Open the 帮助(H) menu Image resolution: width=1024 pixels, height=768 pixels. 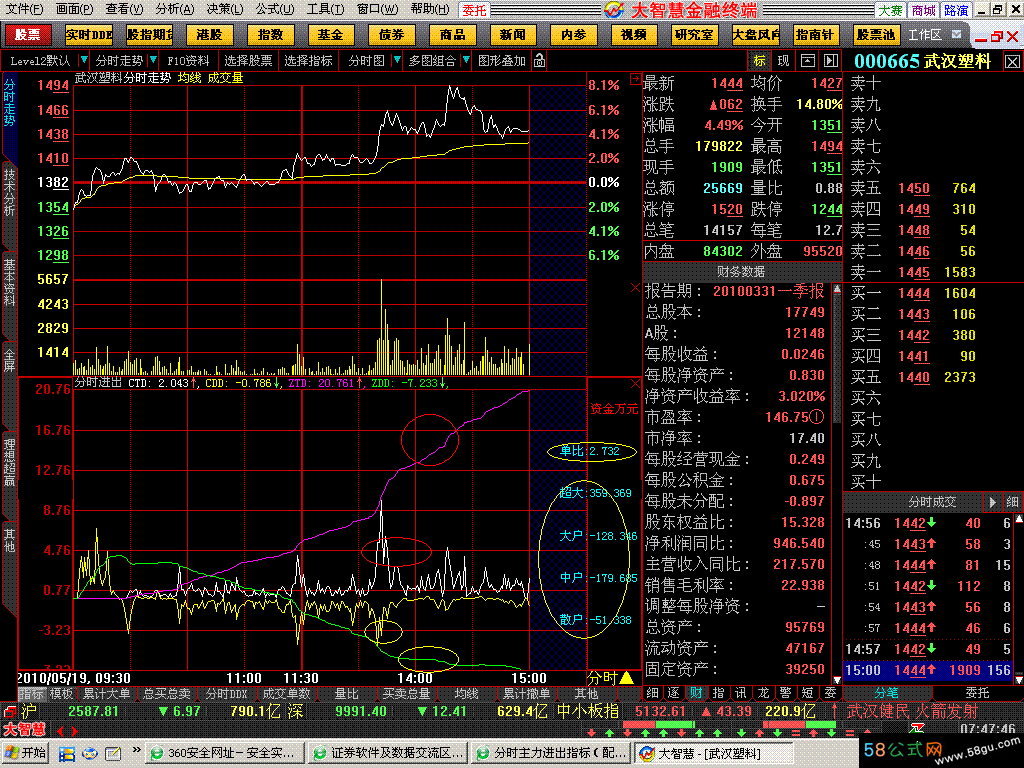430,9
